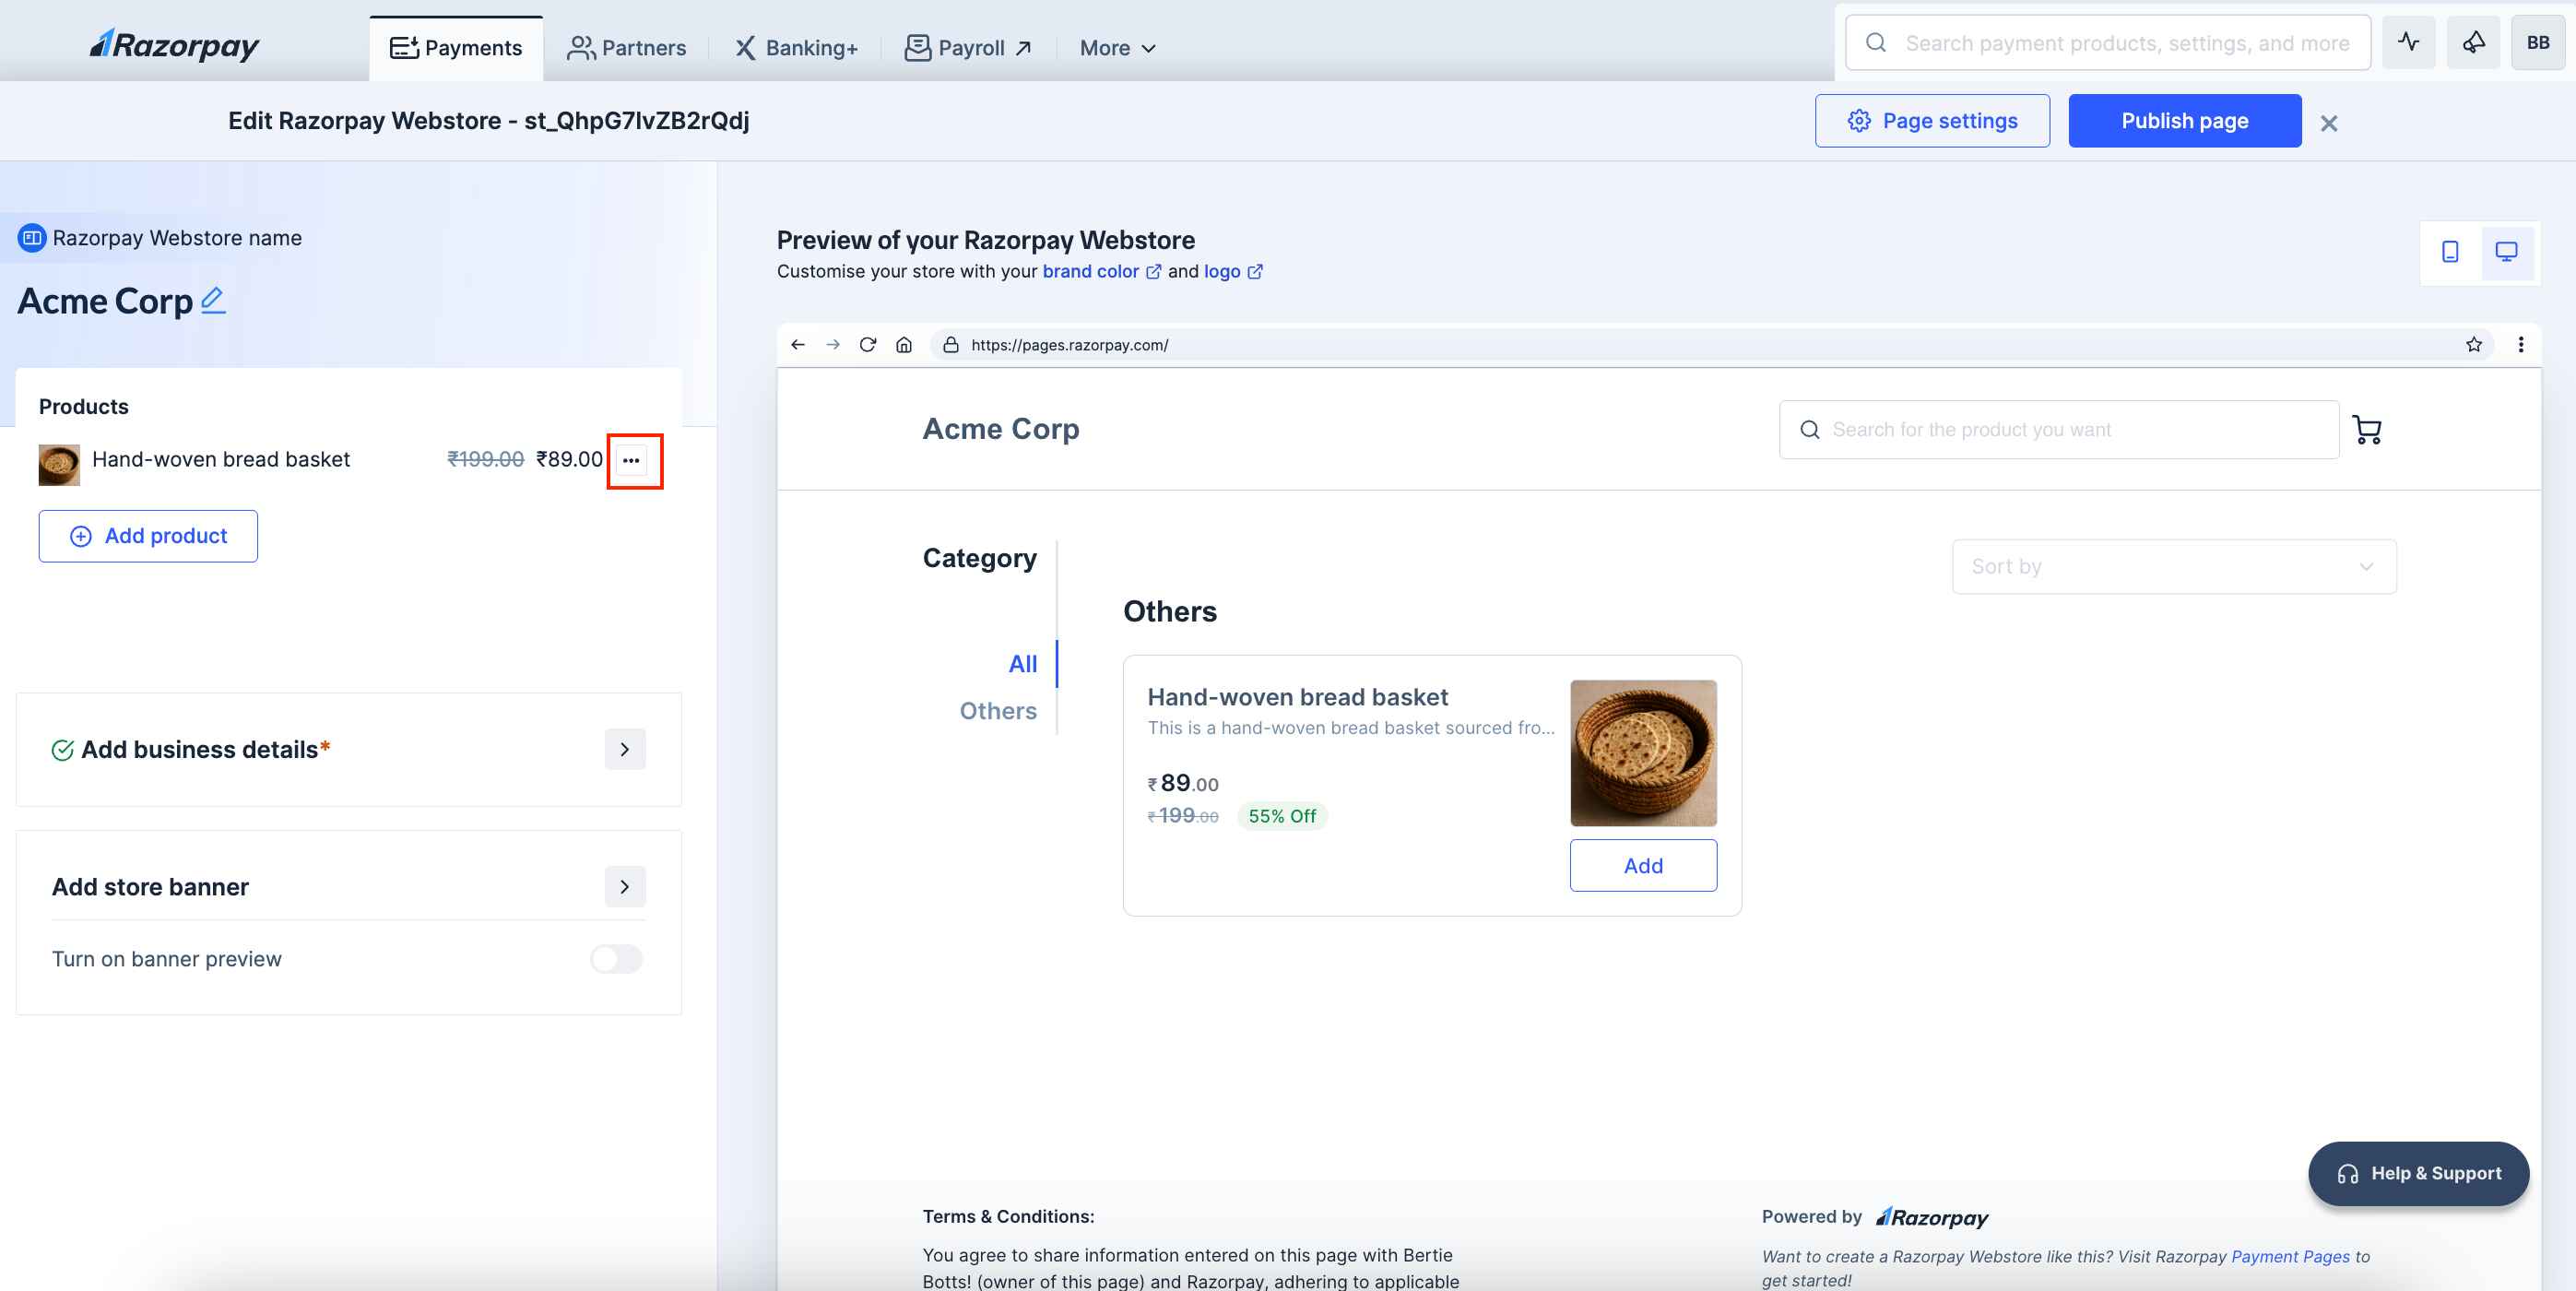
Task: Click the bread basket image in preview card
Action: (1643, 753)
